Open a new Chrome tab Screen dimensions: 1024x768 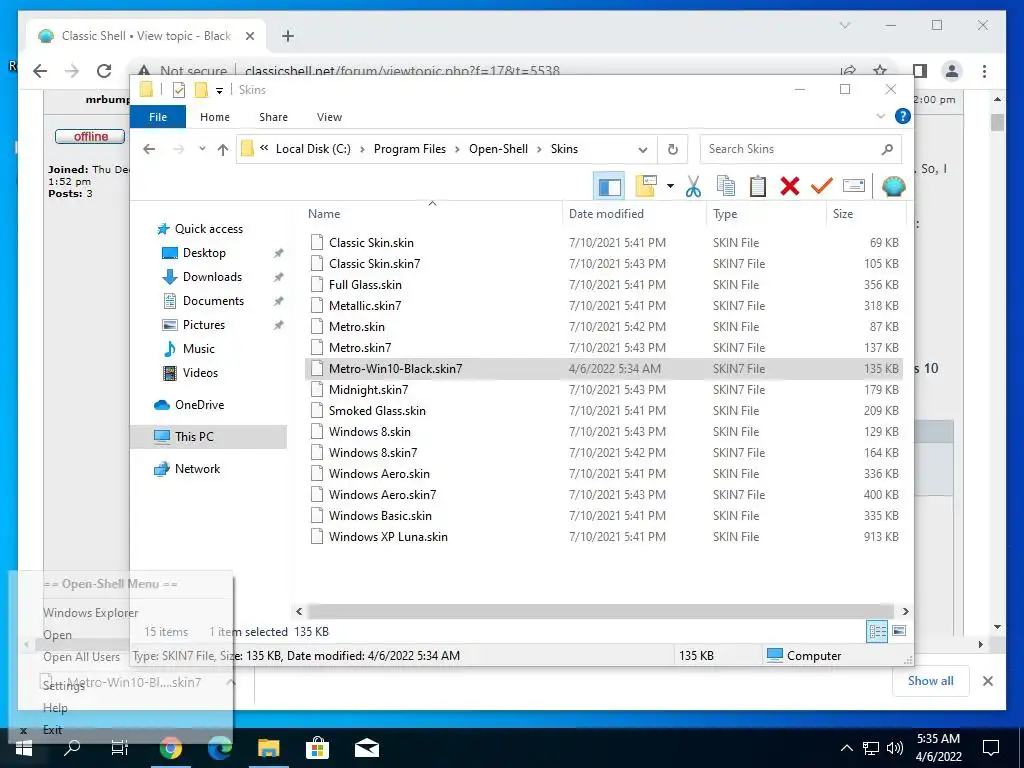287,36
